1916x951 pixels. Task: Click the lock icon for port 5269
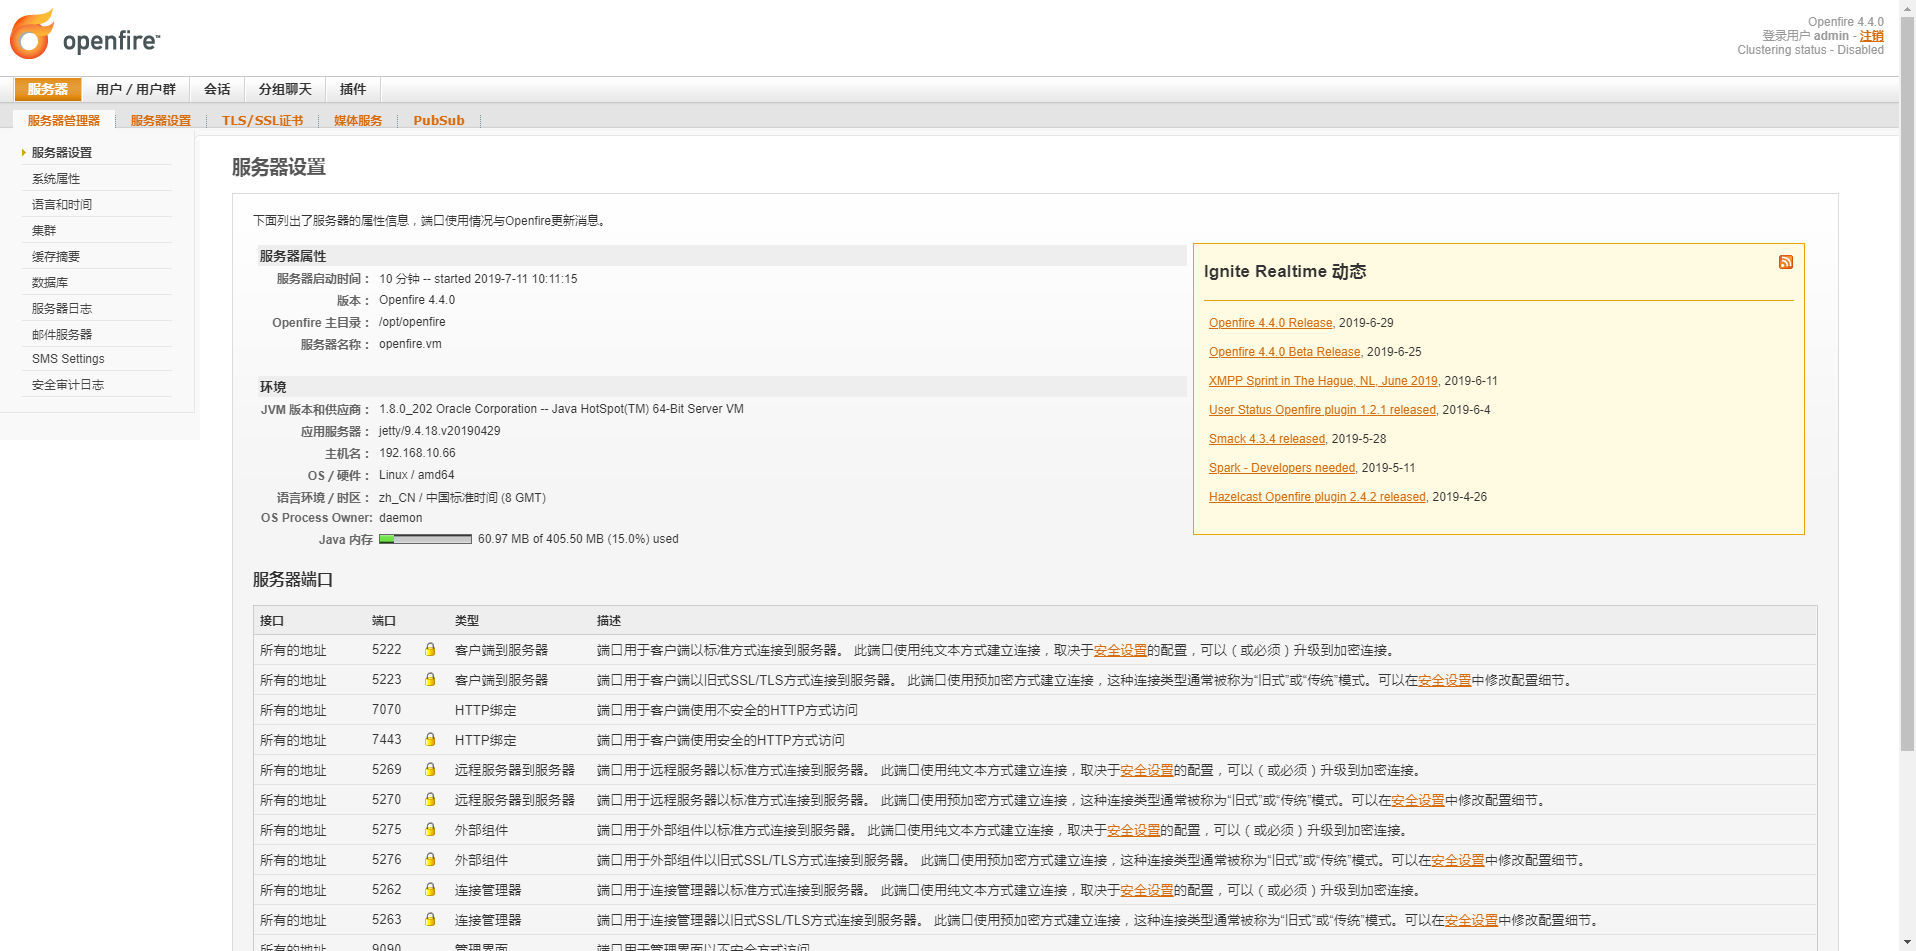coord(430,770)
